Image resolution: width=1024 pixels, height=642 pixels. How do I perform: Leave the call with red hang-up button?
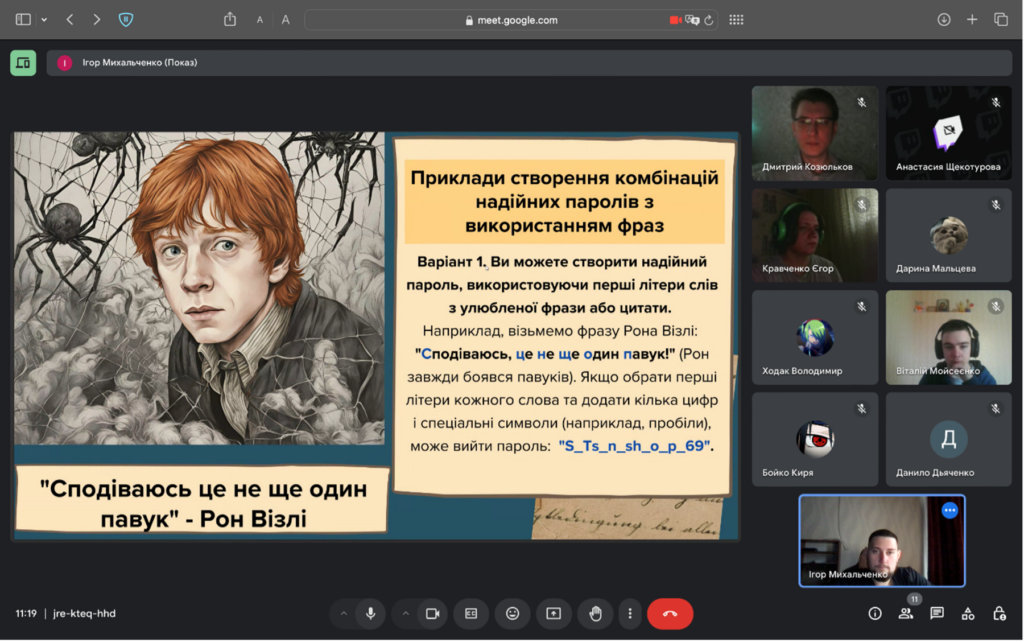(670, 613)
